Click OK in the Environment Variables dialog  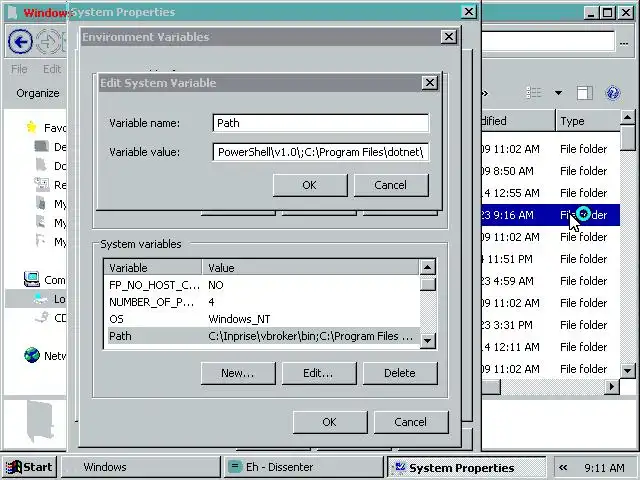tap(330, 422)
